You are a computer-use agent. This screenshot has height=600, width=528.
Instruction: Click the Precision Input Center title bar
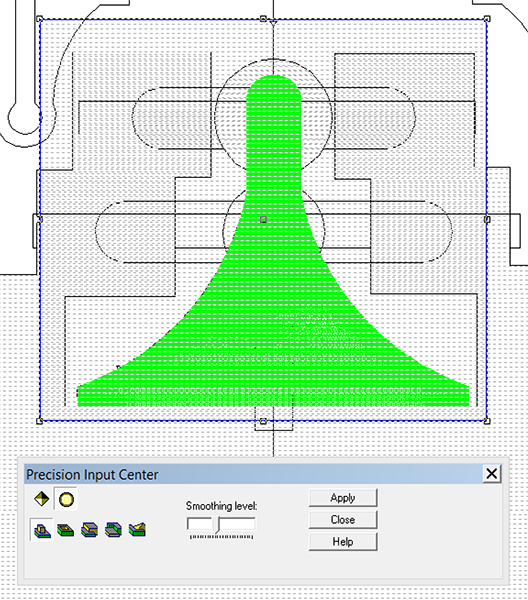pyautogui.click(x=263, y=474)
